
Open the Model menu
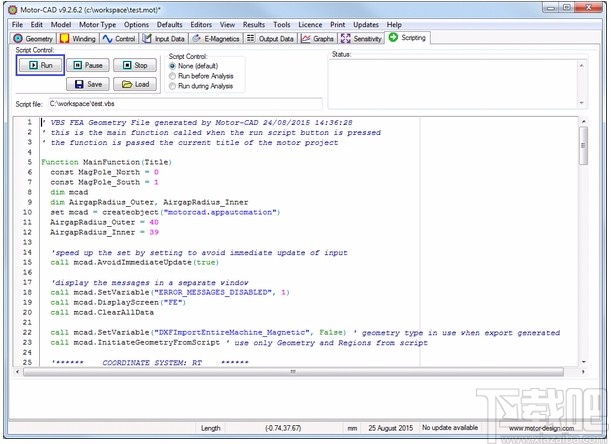(x=61, y=25)
